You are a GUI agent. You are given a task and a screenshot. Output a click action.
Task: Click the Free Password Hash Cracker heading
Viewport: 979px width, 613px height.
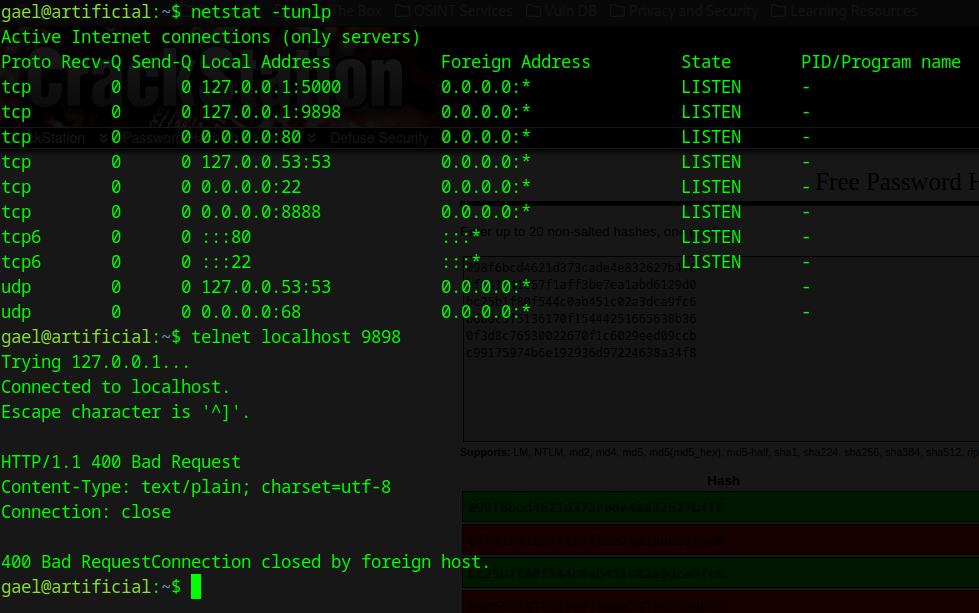[x=895, y=182]
